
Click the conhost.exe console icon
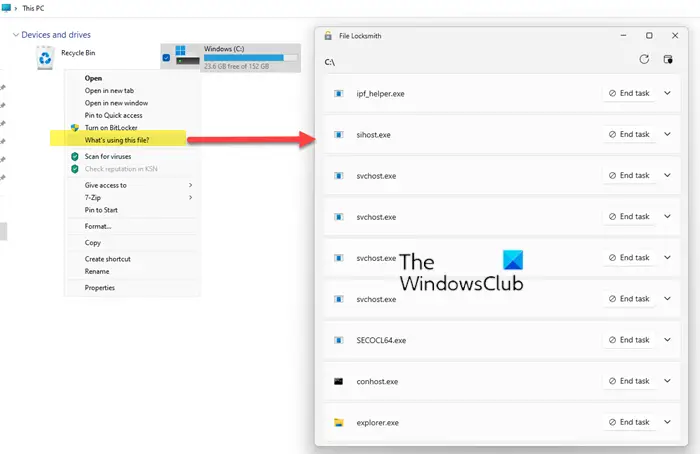click(x=339, y=381)
